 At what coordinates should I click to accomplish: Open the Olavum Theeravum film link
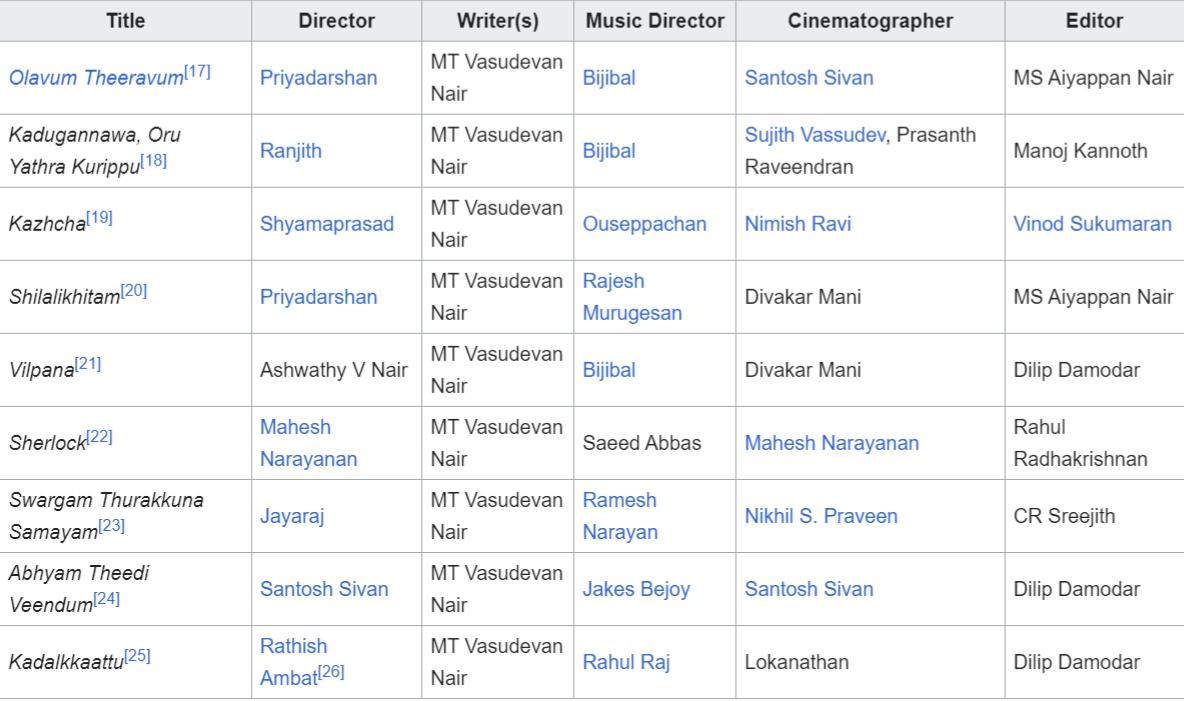(96, 78)
